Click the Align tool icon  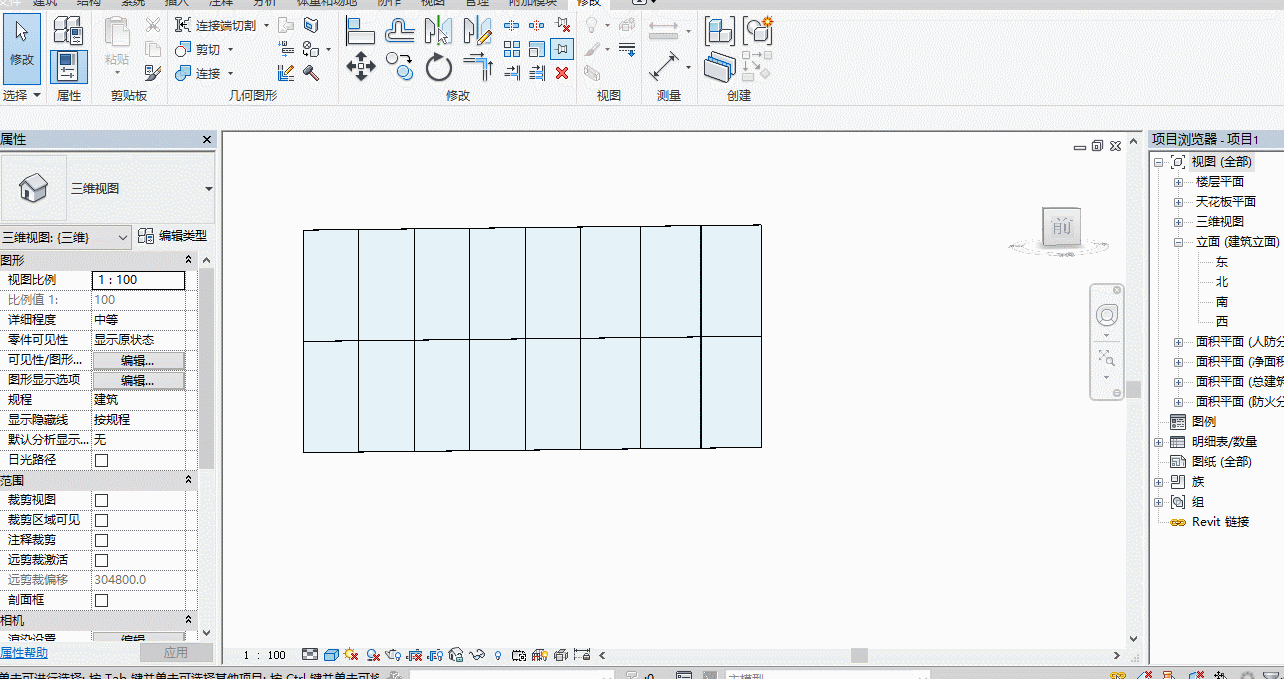tap(360, 31)
